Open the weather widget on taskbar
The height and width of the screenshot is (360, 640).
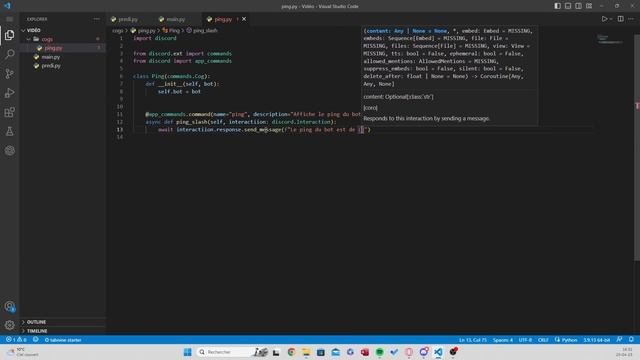22,352
